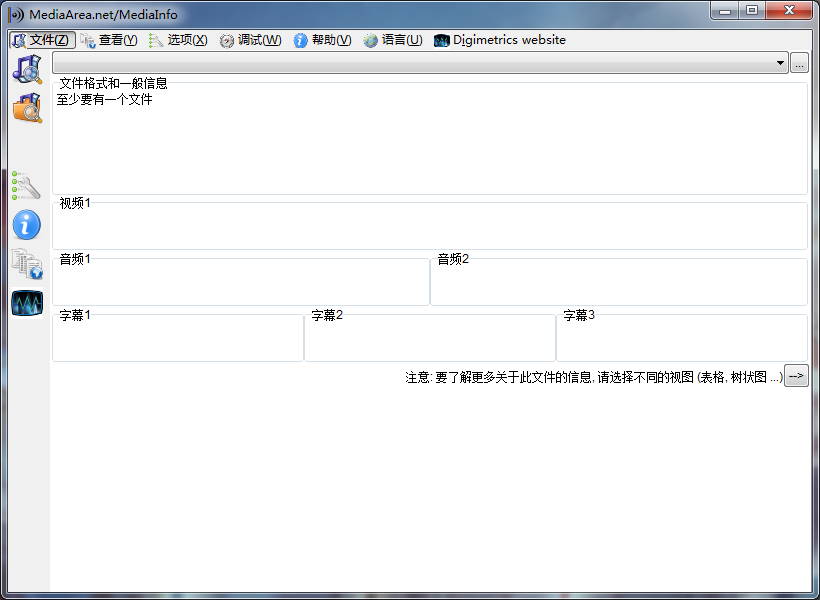
Task: Show About info via the blue info icon
Action: 26,225
